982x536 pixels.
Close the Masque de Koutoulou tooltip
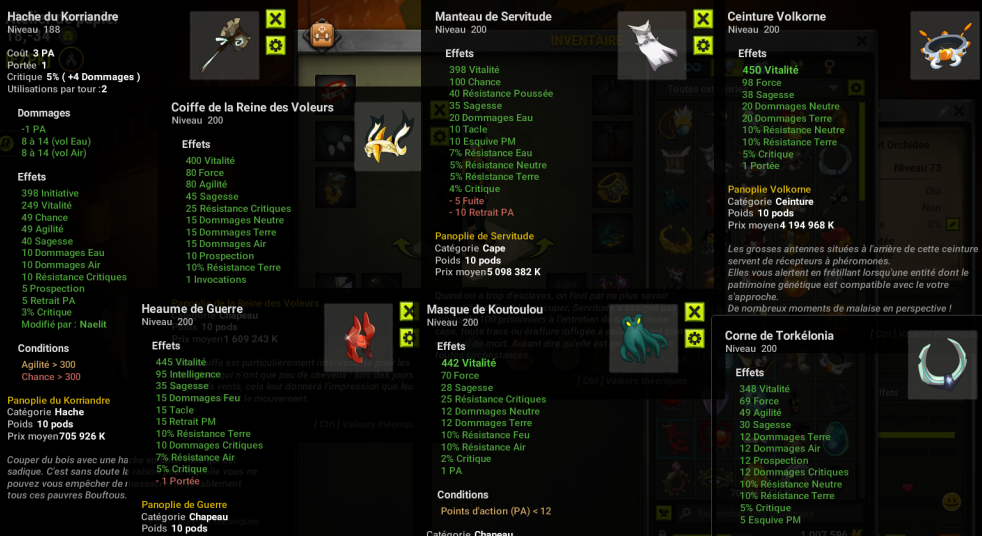coord(694,312)
